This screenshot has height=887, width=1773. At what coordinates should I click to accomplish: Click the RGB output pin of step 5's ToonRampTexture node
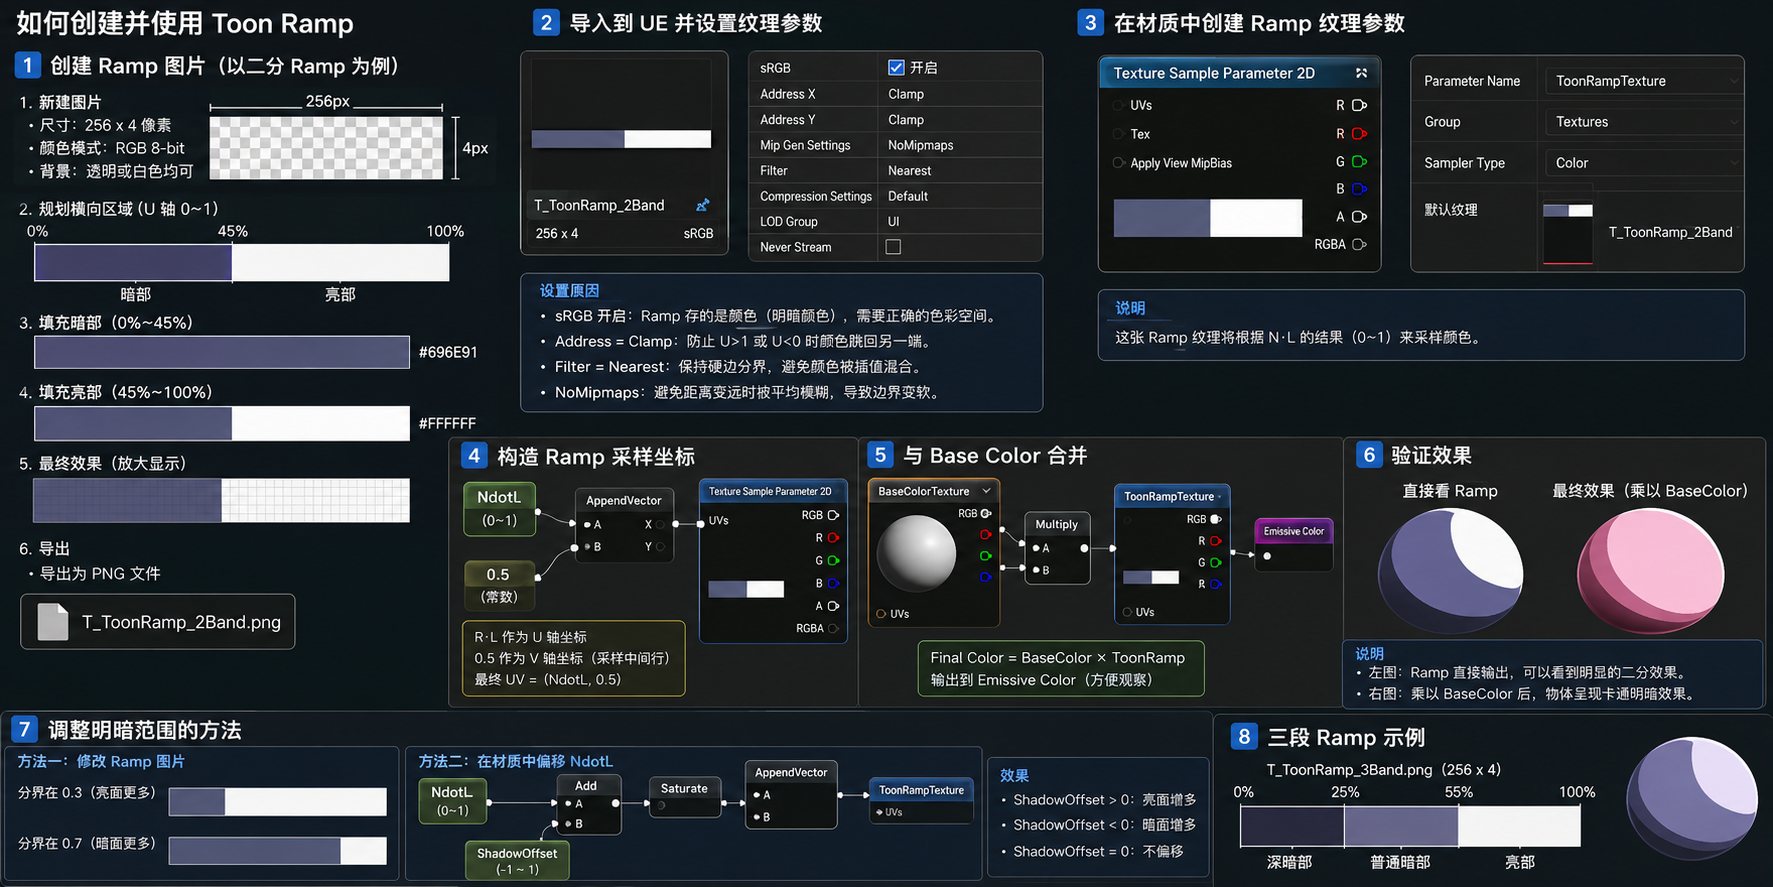click(1216, 519)
